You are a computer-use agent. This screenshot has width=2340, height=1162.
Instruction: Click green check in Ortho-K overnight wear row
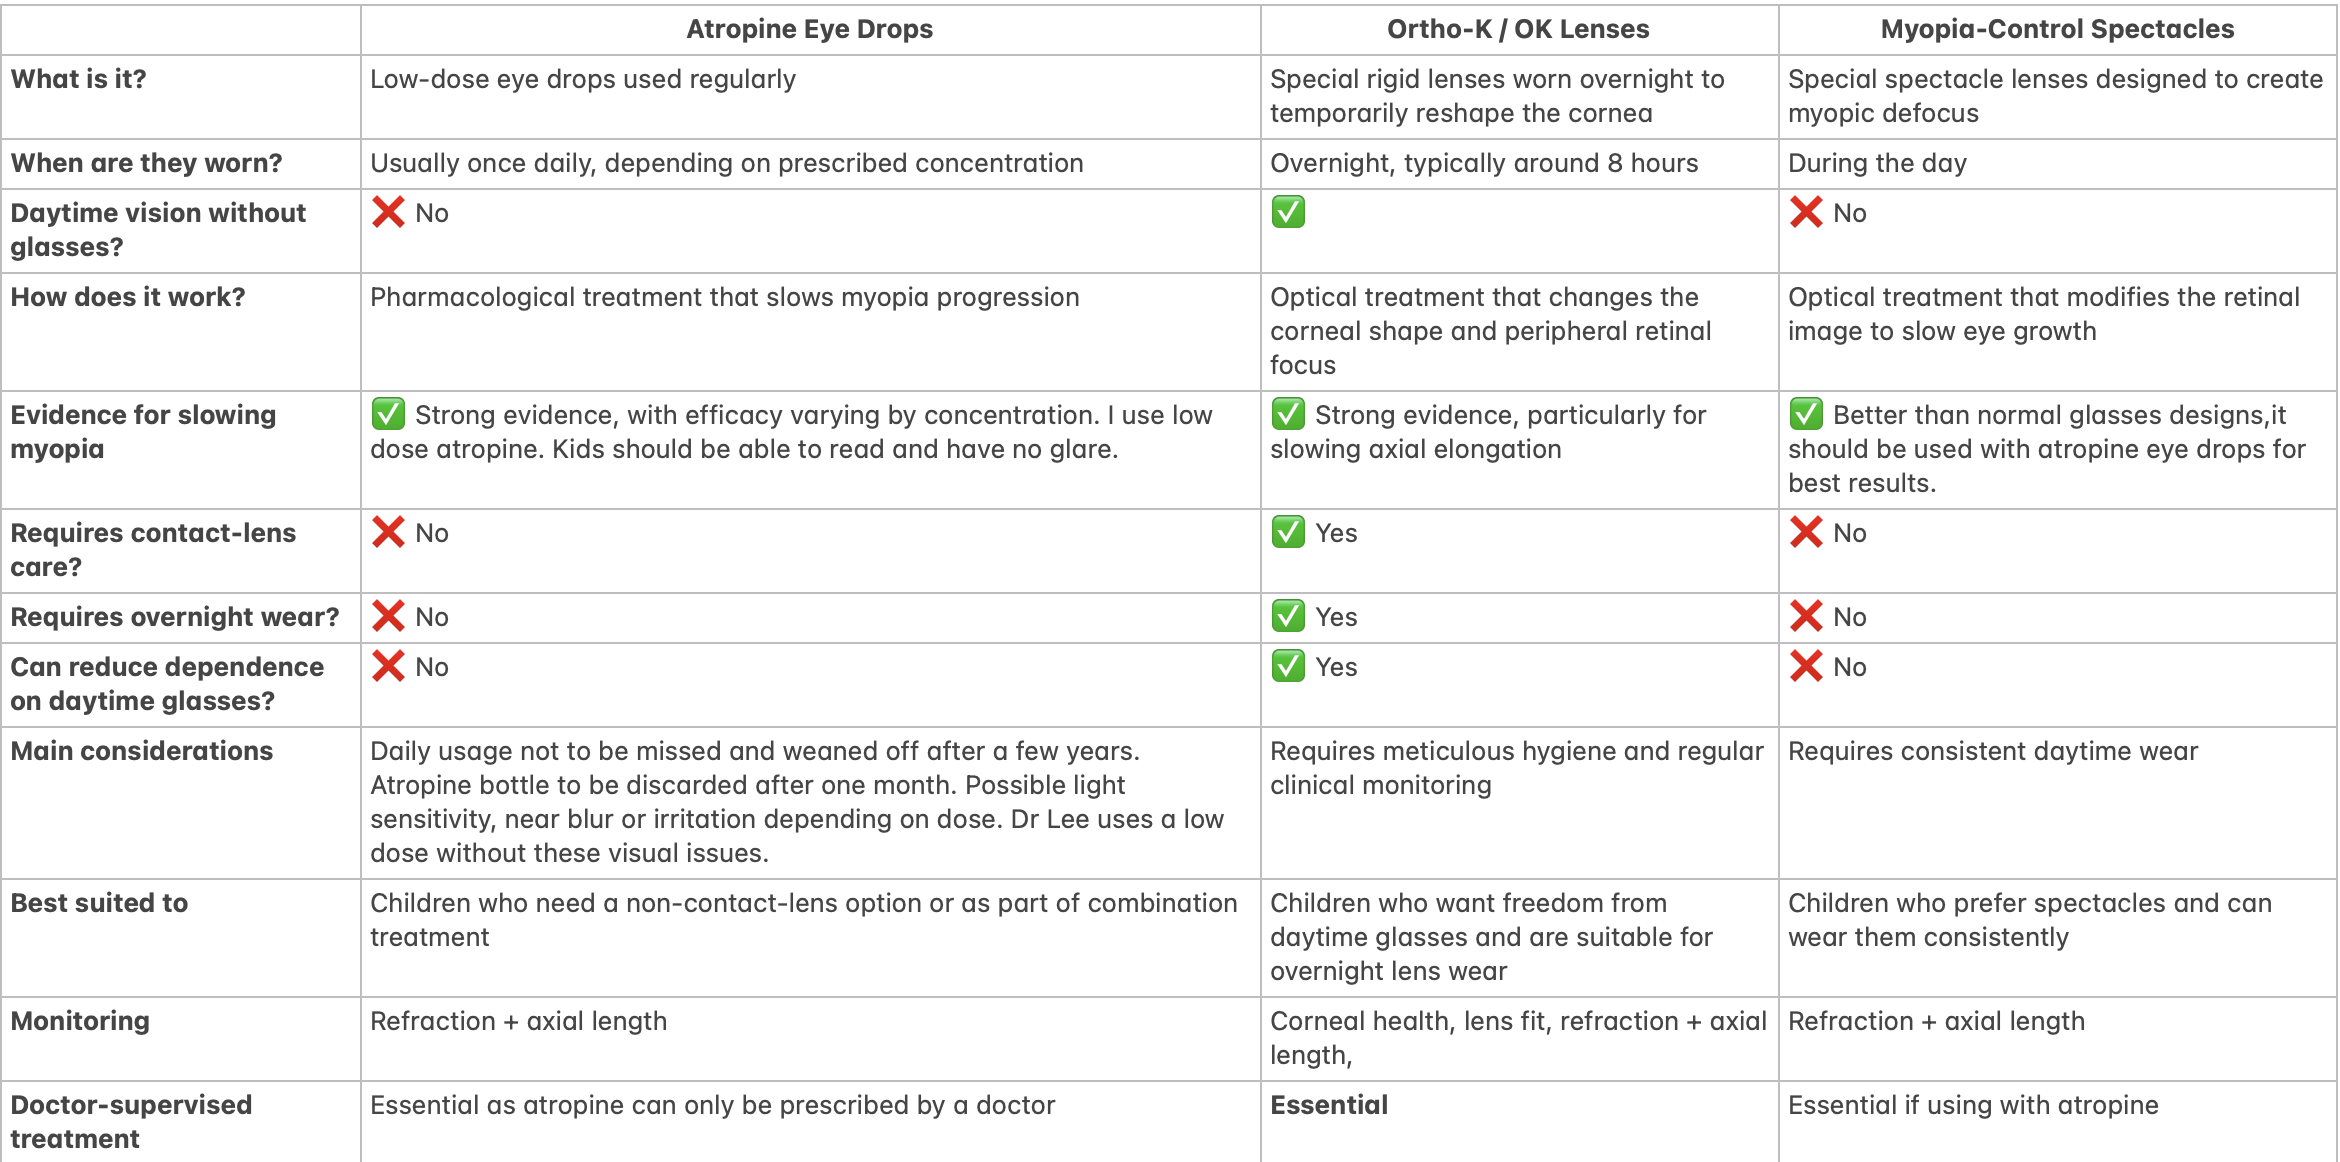[x=1288, y=616]
